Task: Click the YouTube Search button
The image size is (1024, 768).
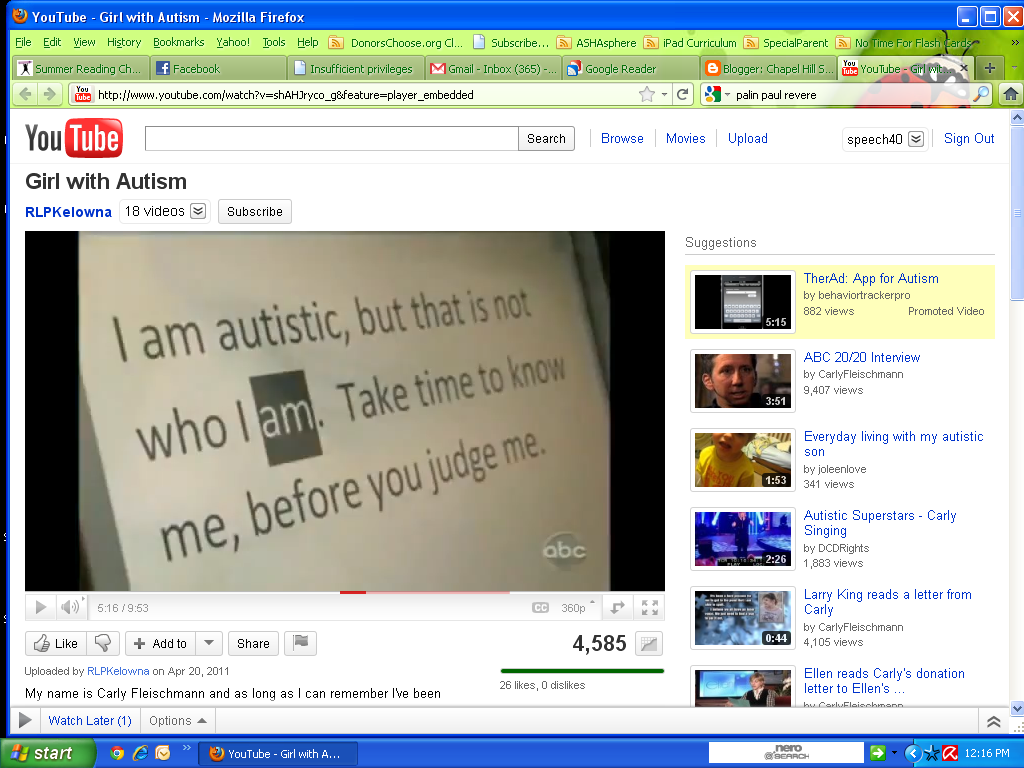Action: [547, 138]
